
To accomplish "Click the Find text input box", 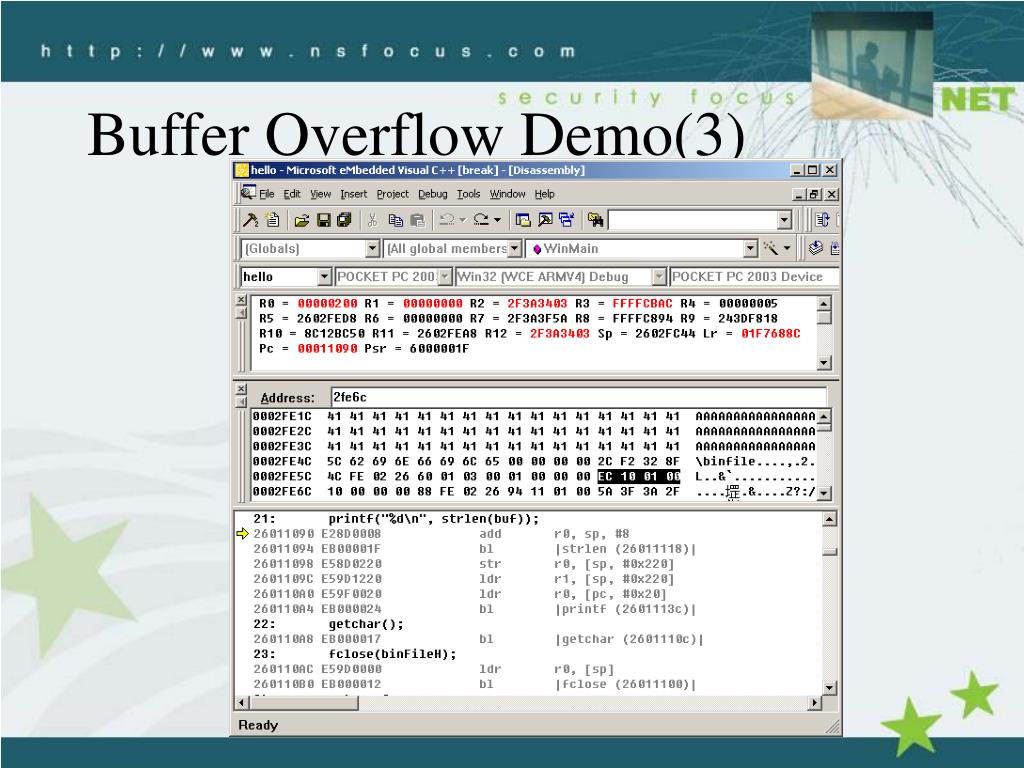I will (694, 221).
